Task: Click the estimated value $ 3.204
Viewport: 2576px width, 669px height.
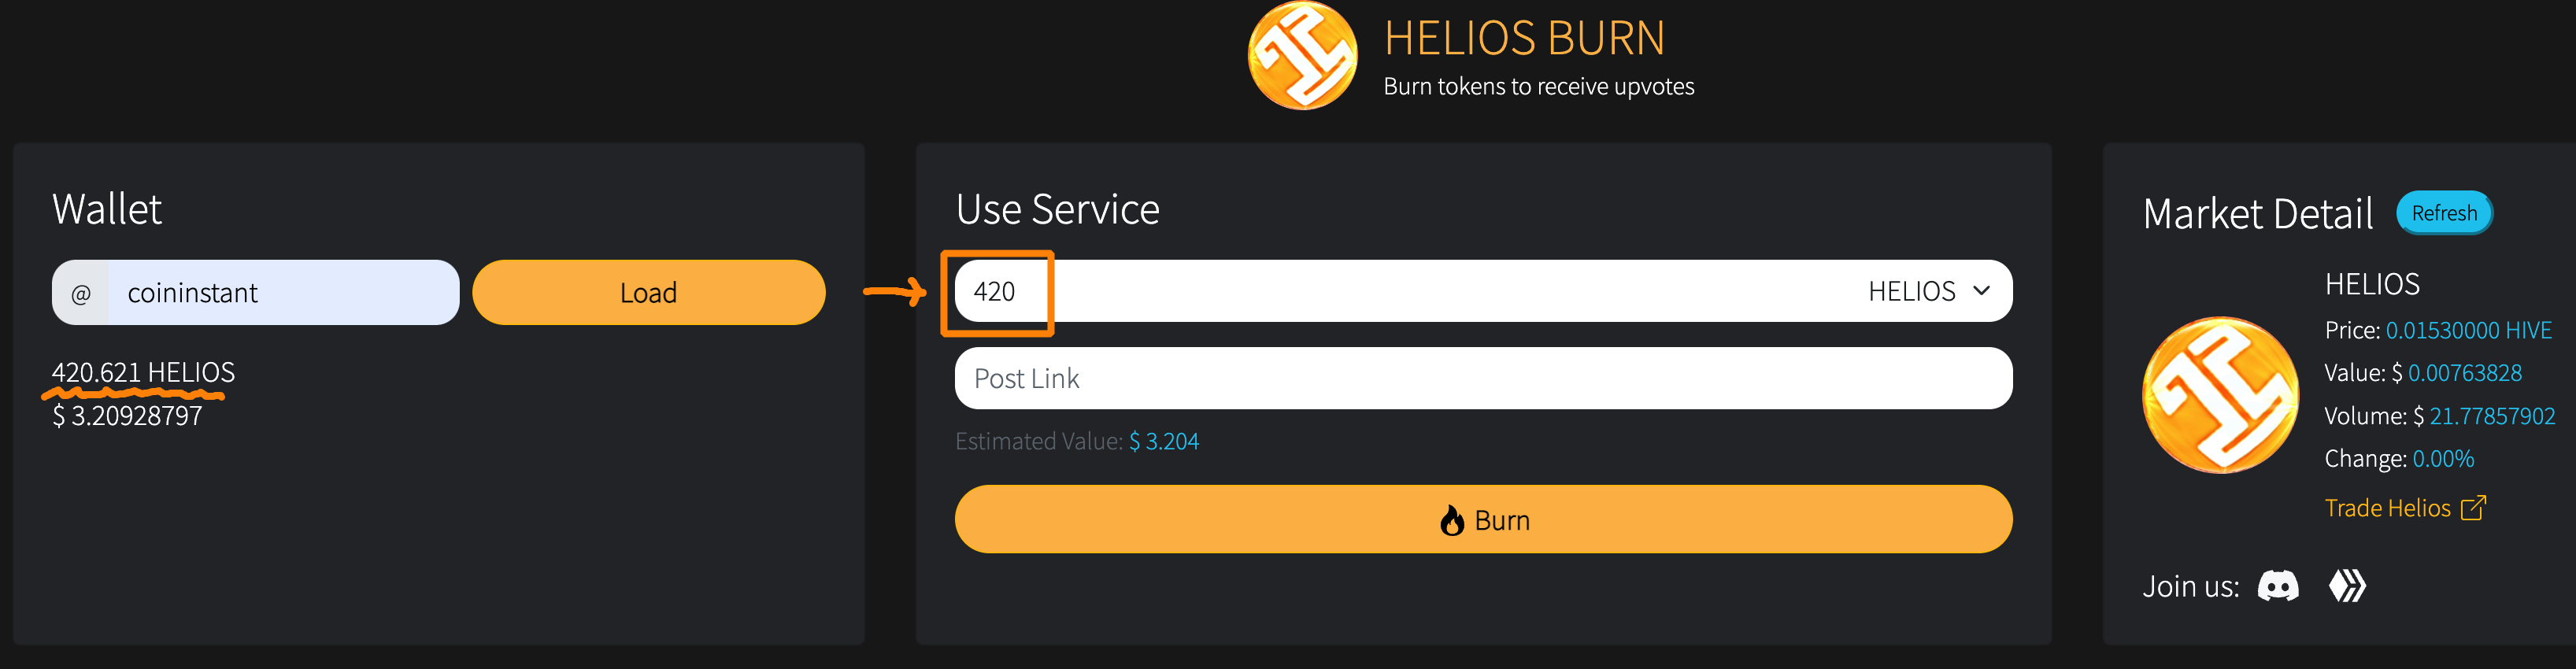Action: point(1164,442)
